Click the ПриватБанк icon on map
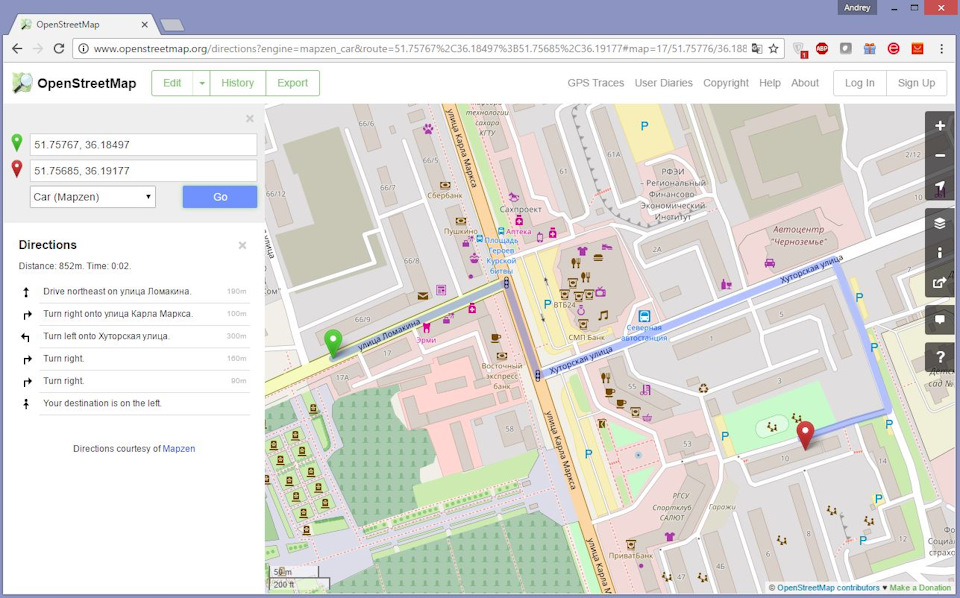The image size is (960, 598). 631,544
